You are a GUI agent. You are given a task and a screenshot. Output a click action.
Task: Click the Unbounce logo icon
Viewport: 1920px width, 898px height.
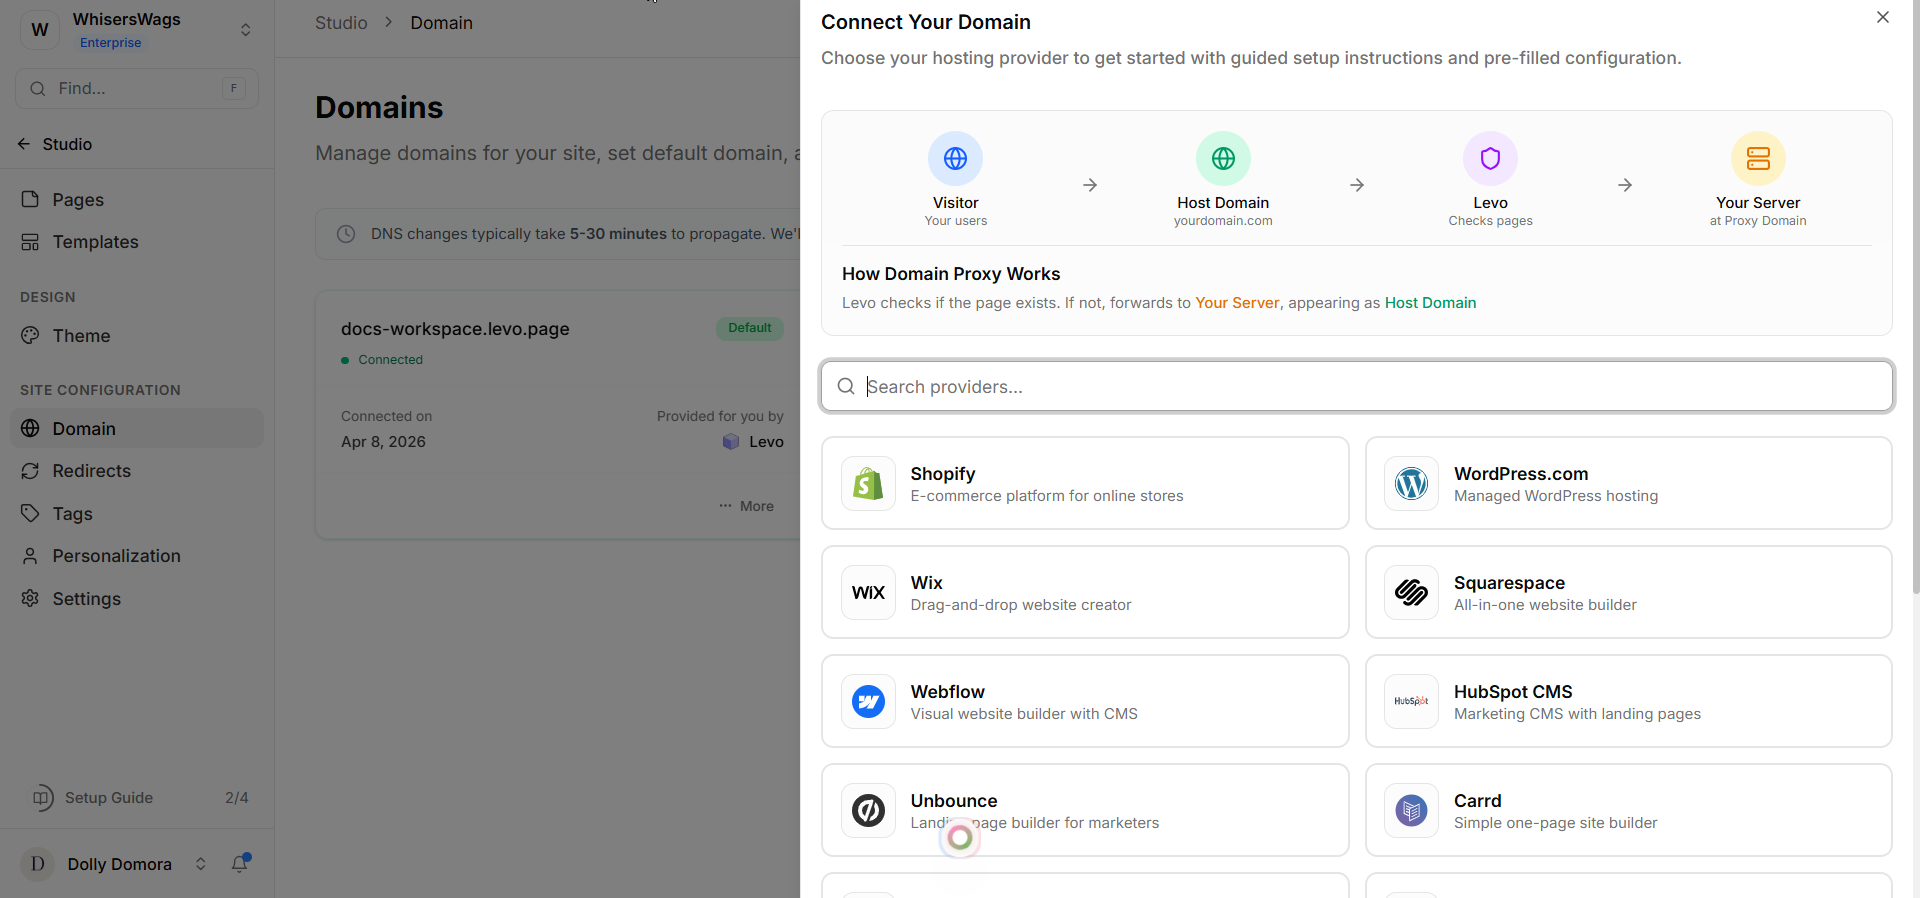click(x=868, y=811)
